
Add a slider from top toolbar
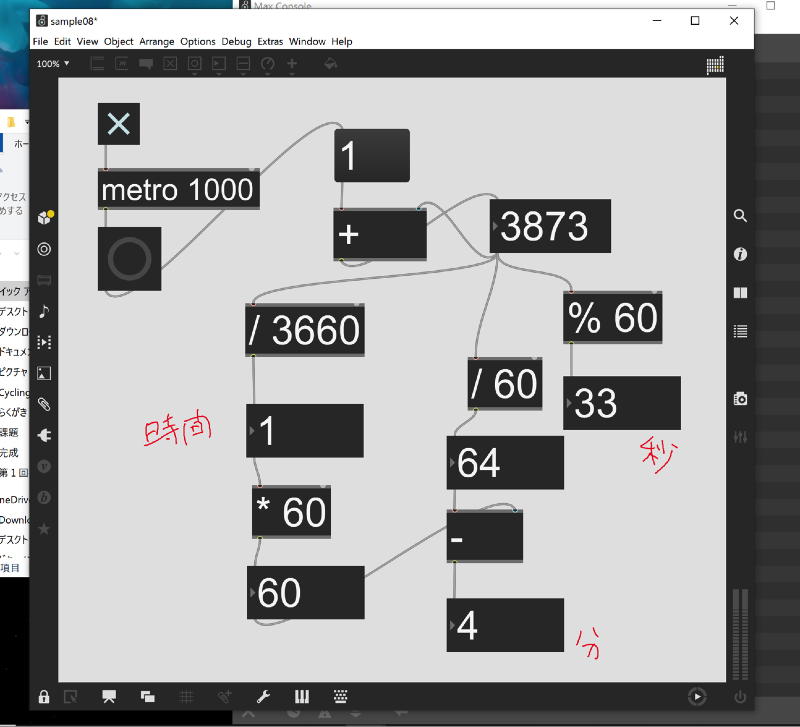coord(243,64)
